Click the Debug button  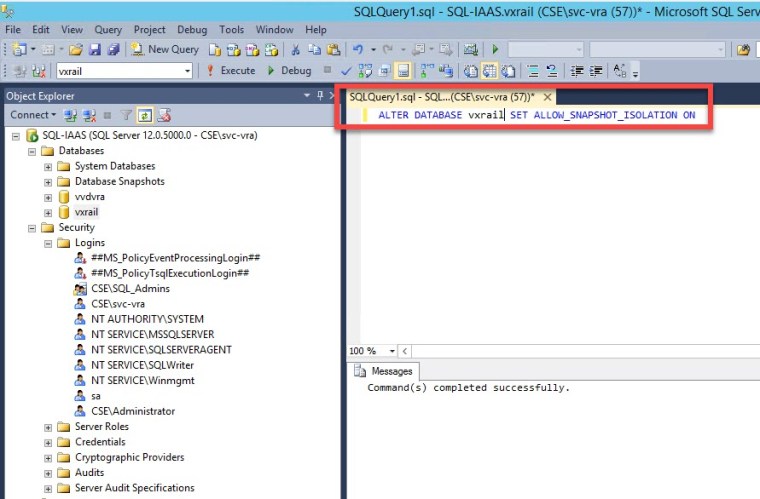coord(289,71)
